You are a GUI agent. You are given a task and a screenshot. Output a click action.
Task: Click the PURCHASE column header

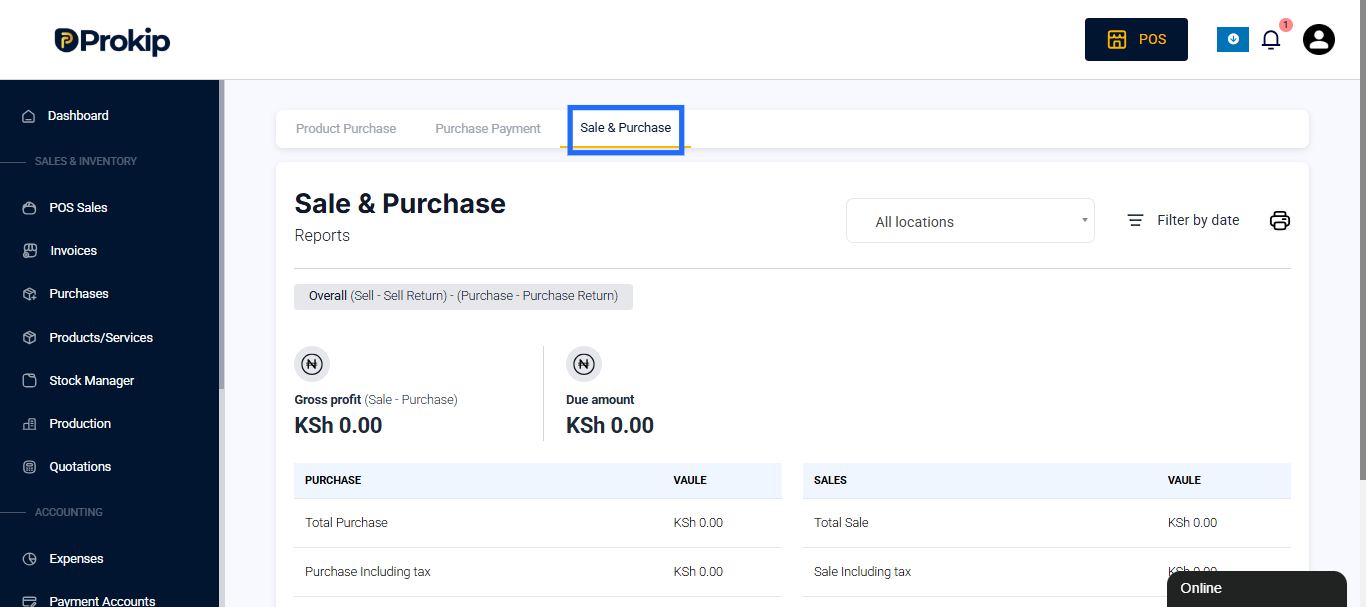(x=333, y=481)
